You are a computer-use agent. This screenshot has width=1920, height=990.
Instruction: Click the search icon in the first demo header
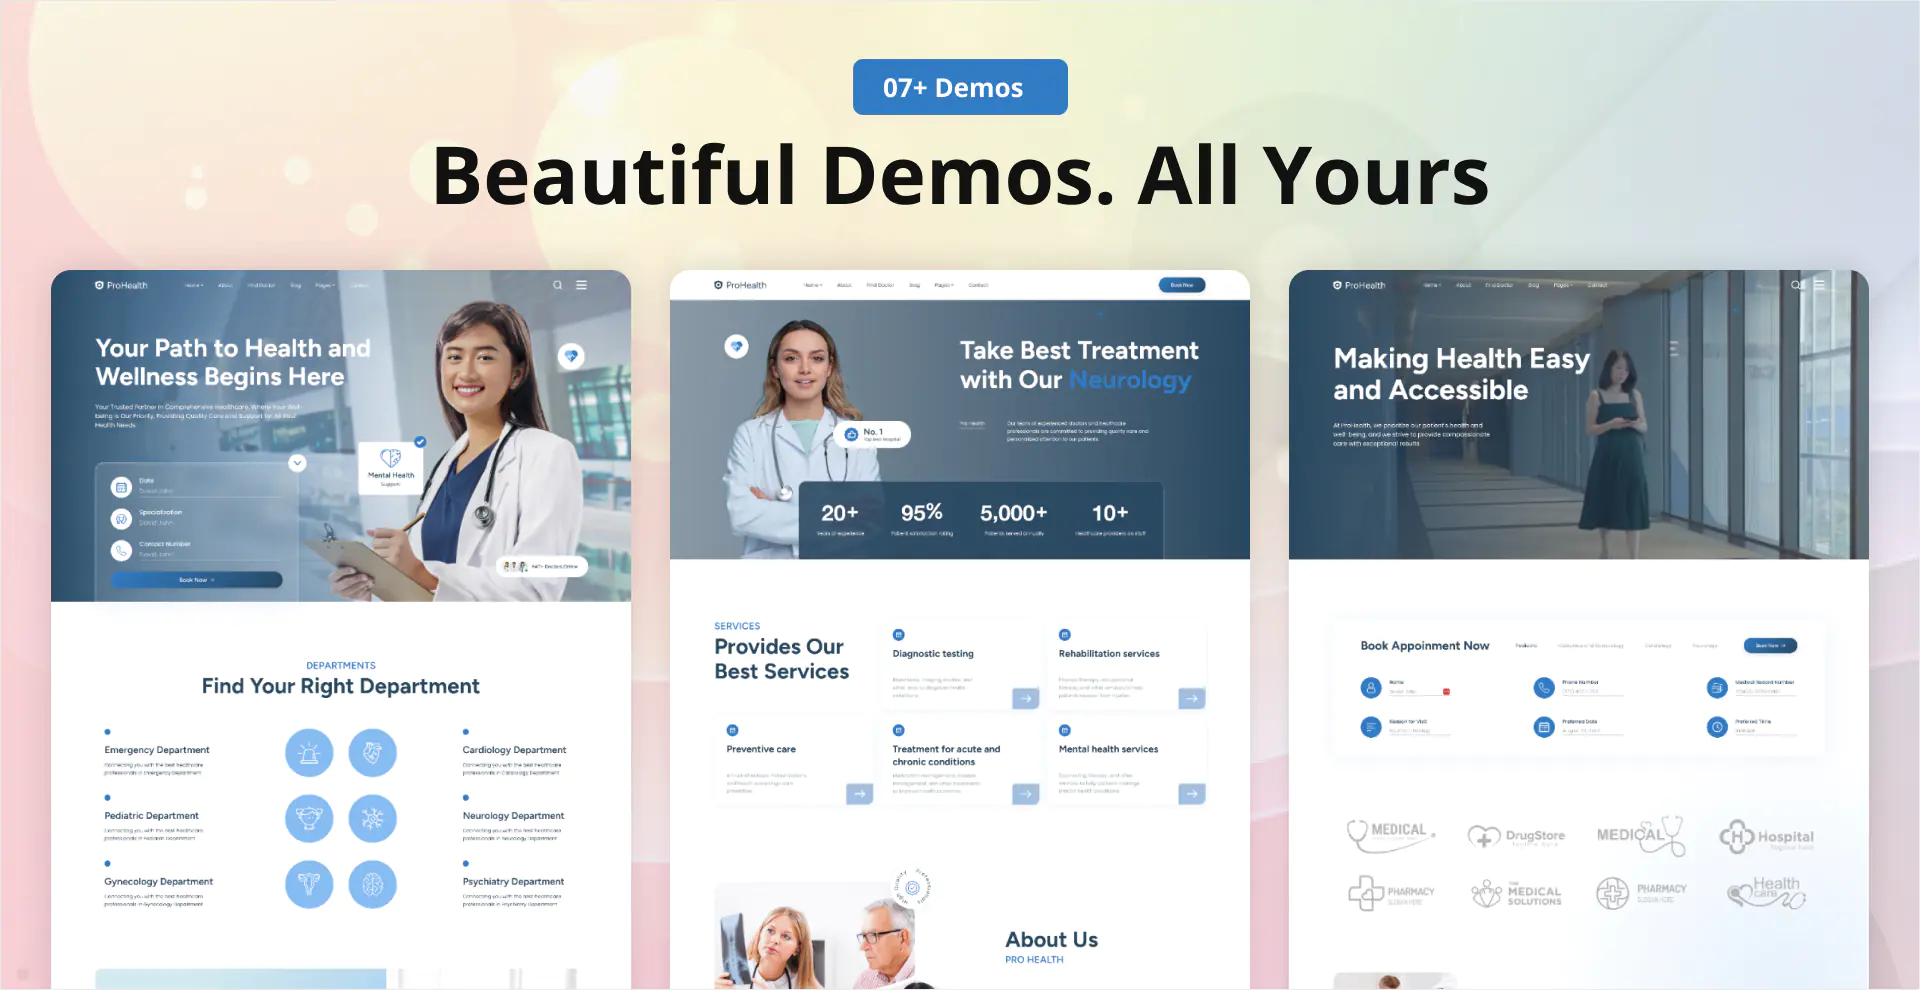(x=558, y=285)
